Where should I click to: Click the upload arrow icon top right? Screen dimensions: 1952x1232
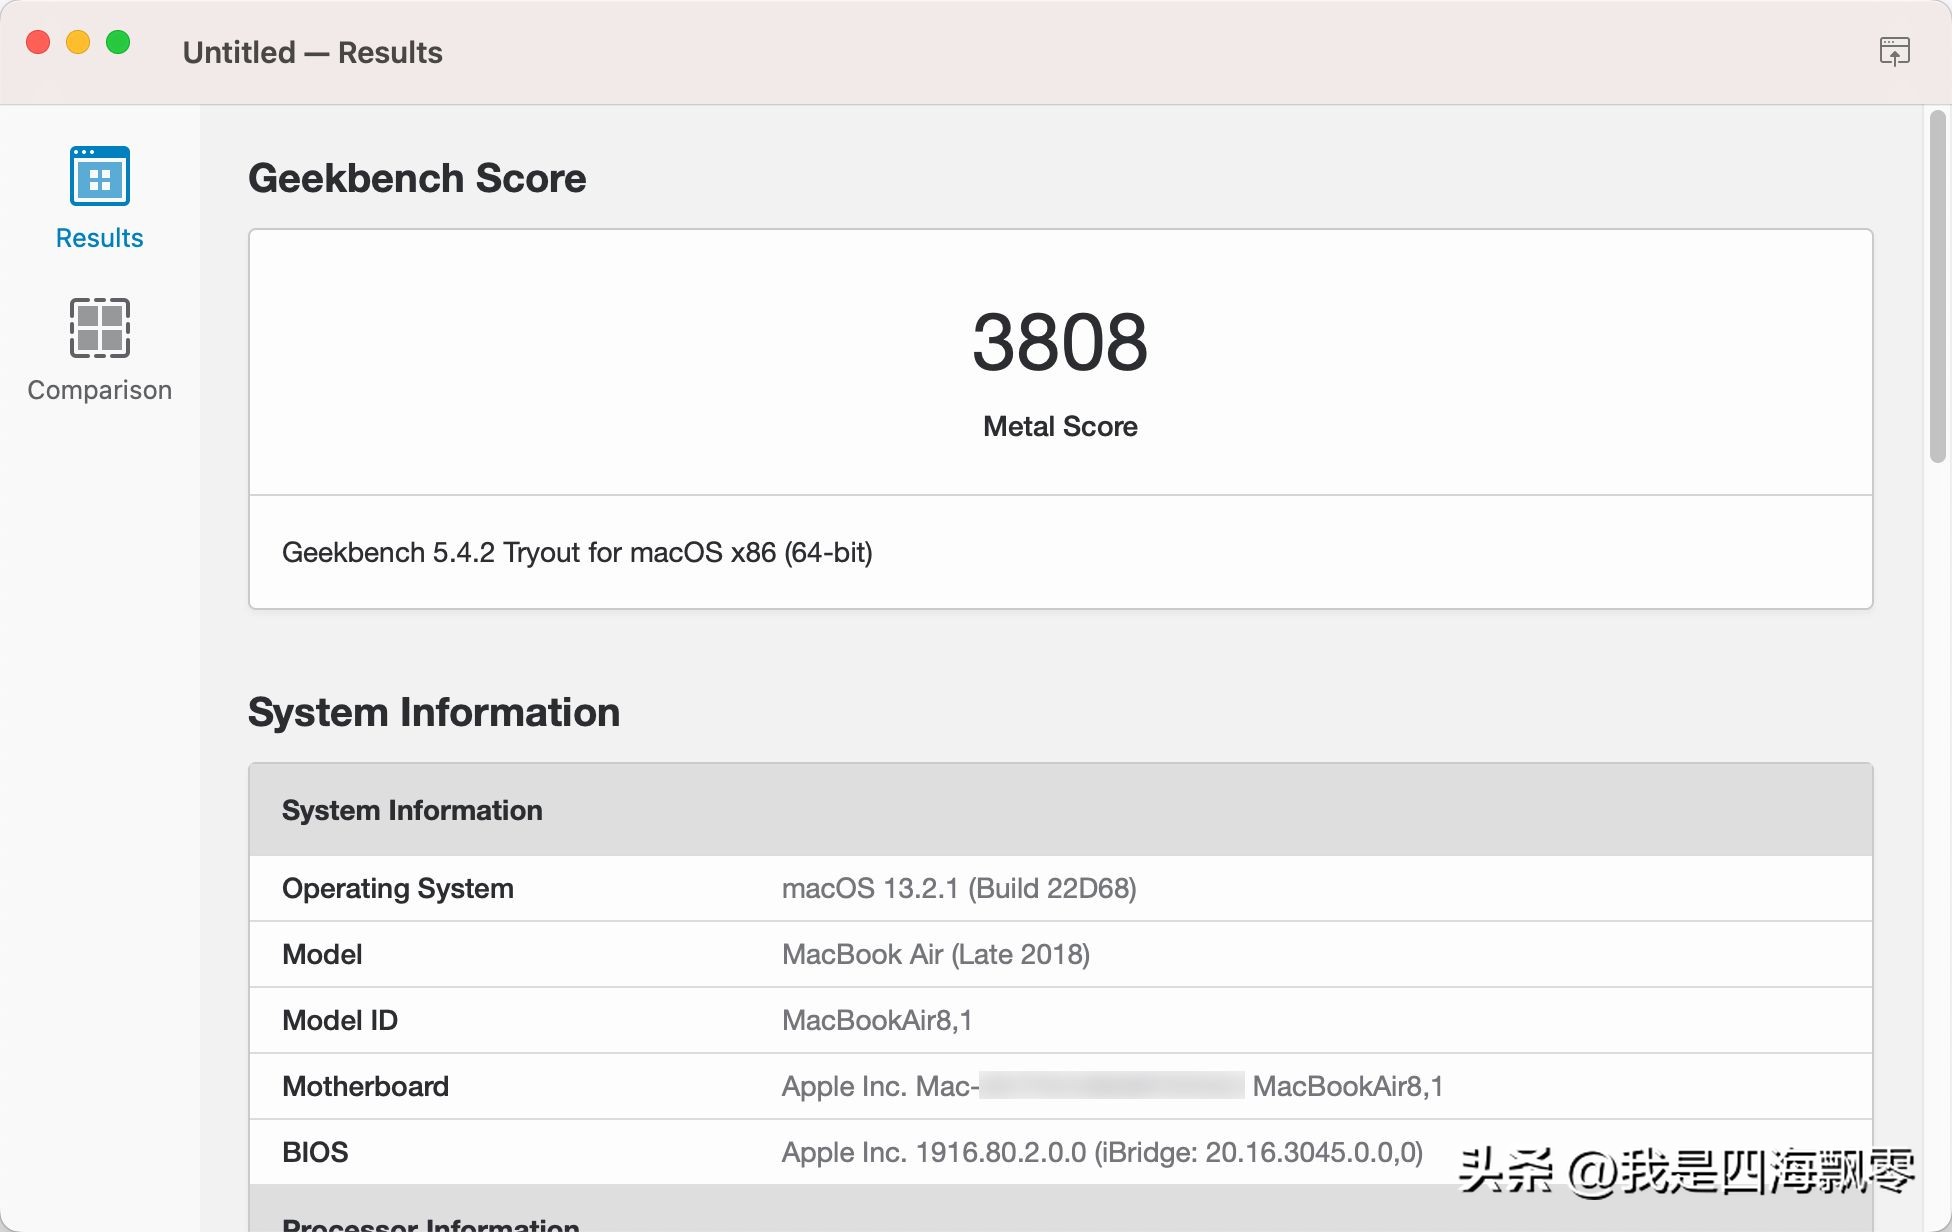[x=1895, y=50]
